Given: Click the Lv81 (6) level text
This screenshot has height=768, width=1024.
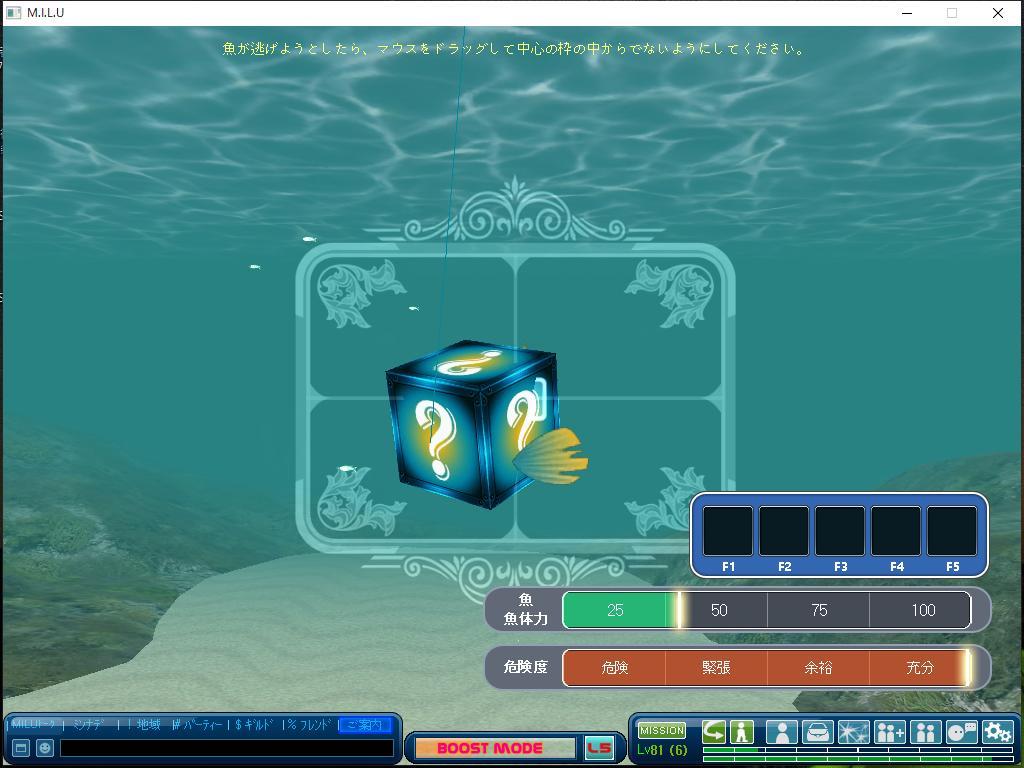Looking at the screenshot, I should pos(662,750).
